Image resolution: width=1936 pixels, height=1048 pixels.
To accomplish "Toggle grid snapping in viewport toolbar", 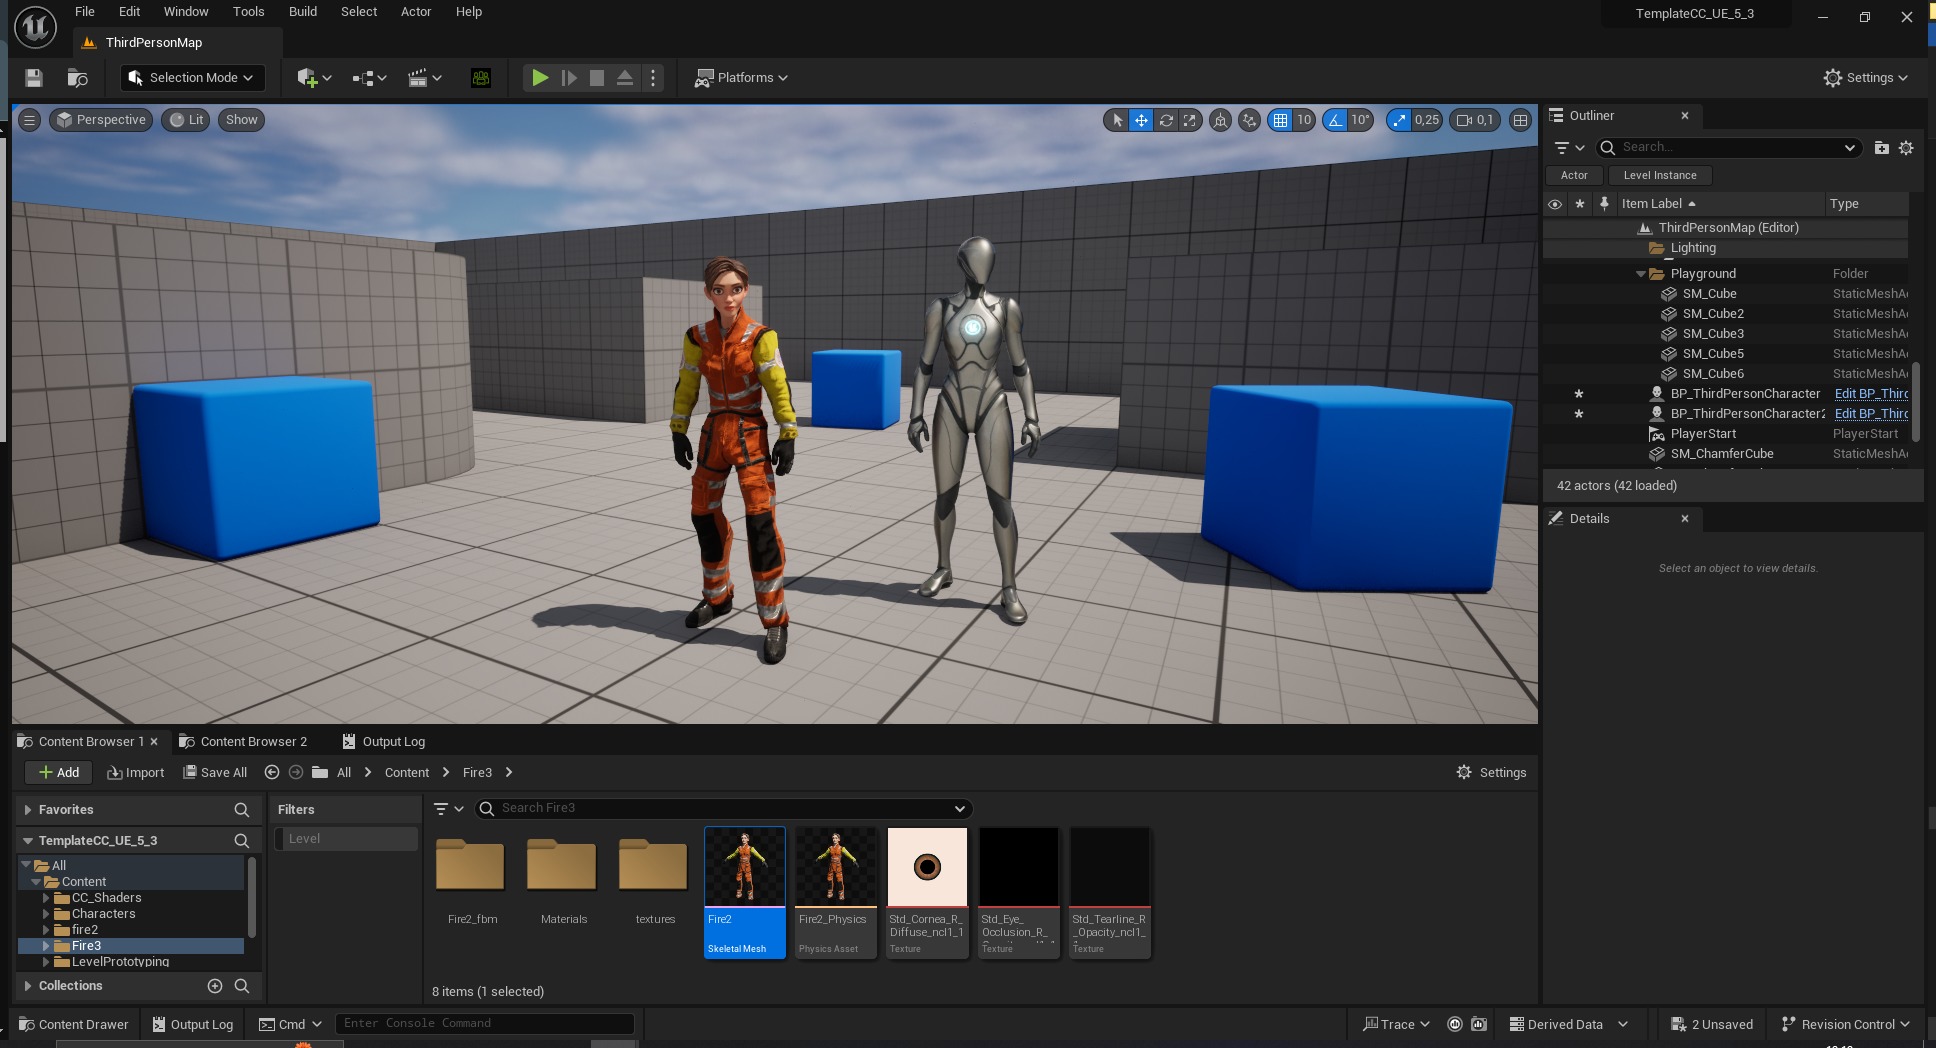I will click(1280, 120).
